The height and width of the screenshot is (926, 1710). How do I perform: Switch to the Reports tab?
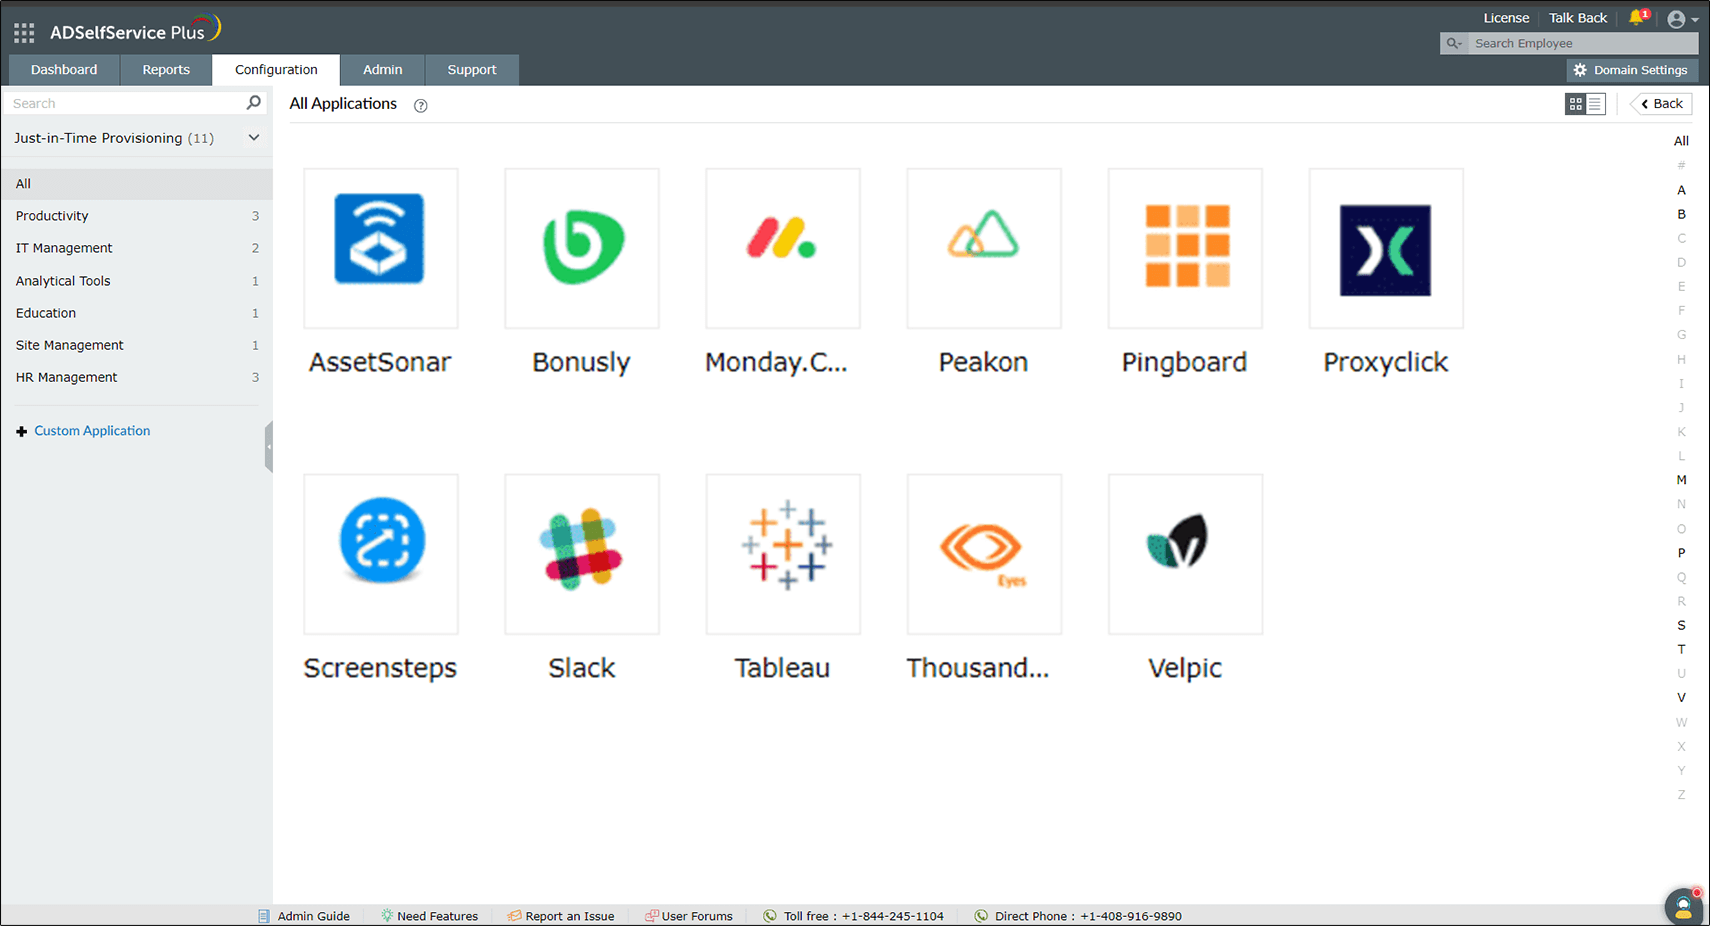click(165, 69)
